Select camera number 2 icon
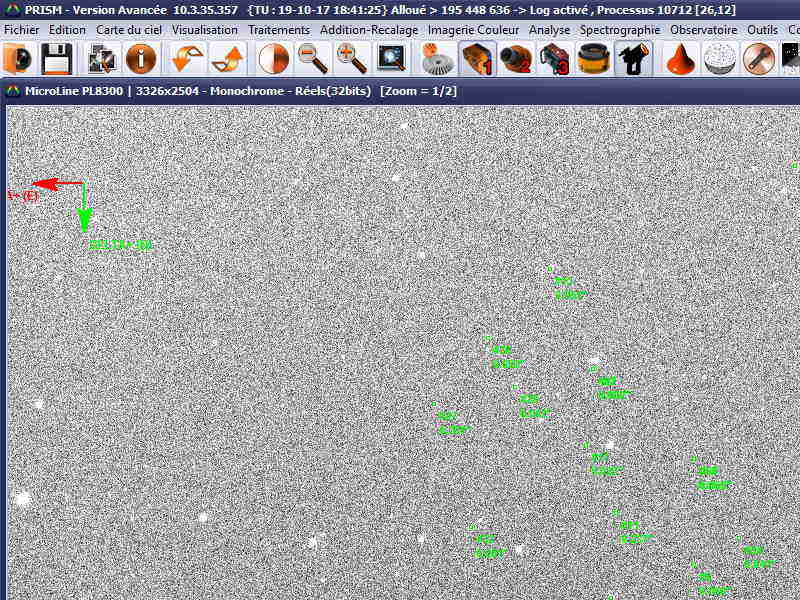The height and width of the screenshot is (600, 800). pos(515,60)
